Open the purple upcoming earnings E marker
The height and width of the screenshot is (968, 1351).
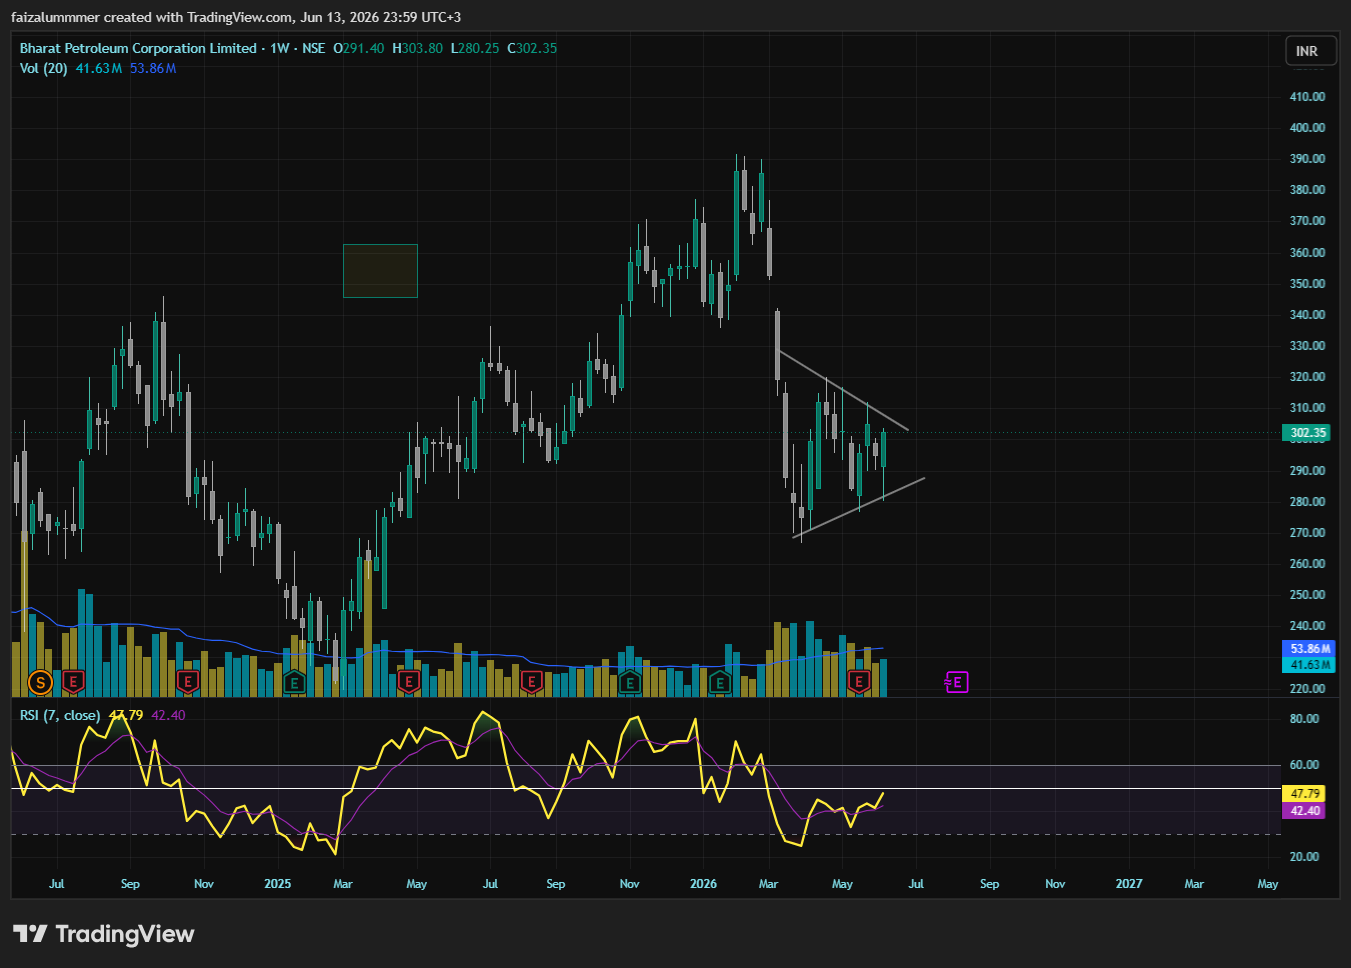coord(957,683)
